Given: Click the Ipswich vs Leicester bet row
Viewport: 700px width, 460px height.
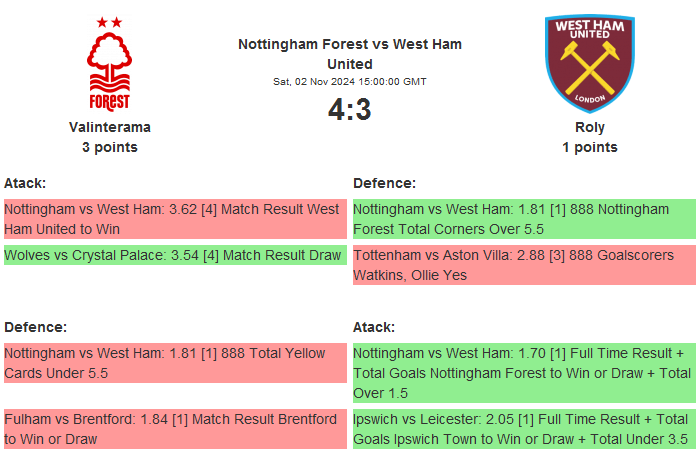Looking at the screenshot, I should (524, 429).
